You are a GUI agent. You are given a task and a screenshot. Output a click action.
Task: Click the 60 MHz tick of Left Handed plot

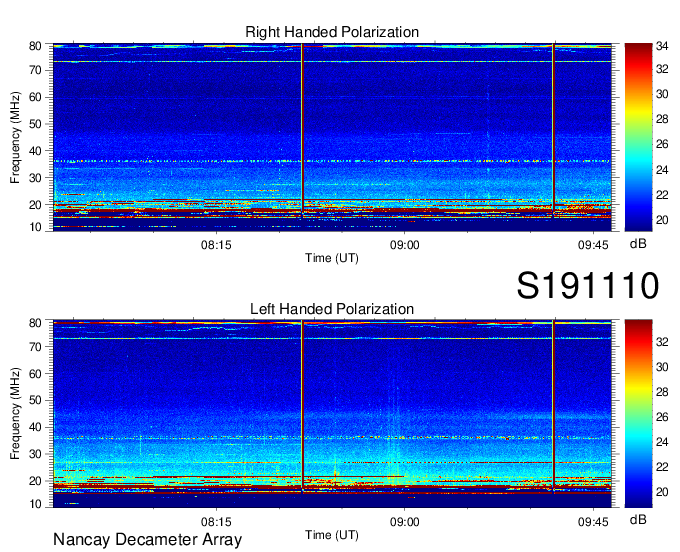pyautogui.click(x=35, y=374)
